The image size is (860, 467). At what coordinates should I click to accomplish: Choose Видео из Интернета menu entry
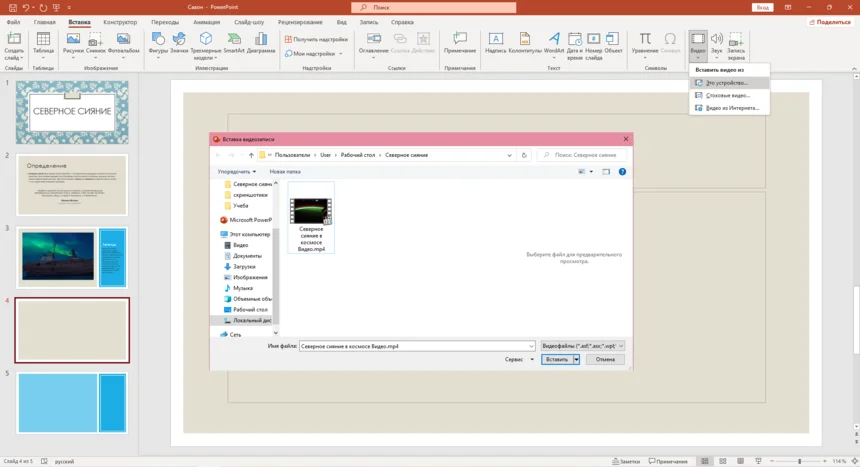coord(731,108)
